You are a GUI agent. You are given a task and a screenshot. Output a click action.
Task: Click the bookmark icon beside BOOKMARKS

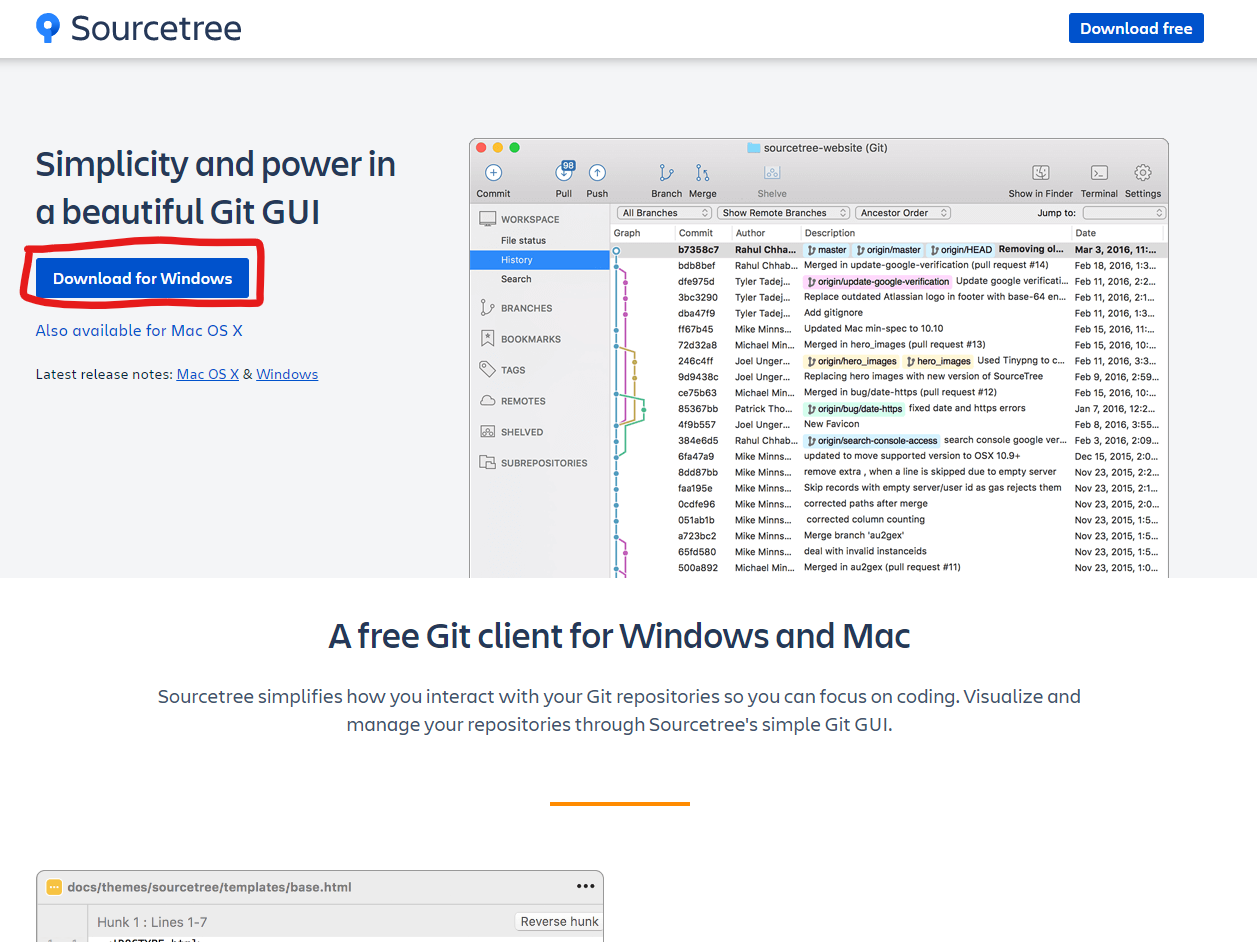(487, 339)
